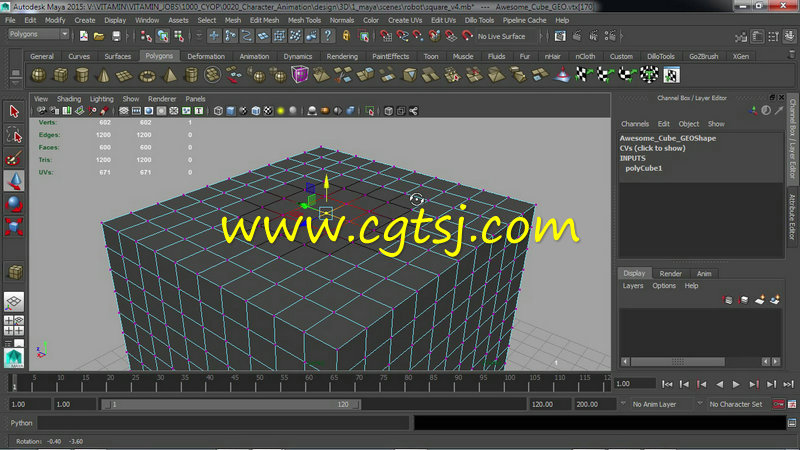Viewport: 800px width, 450px height.
Task: Click the Python command line input
Action: pos(223,423)
